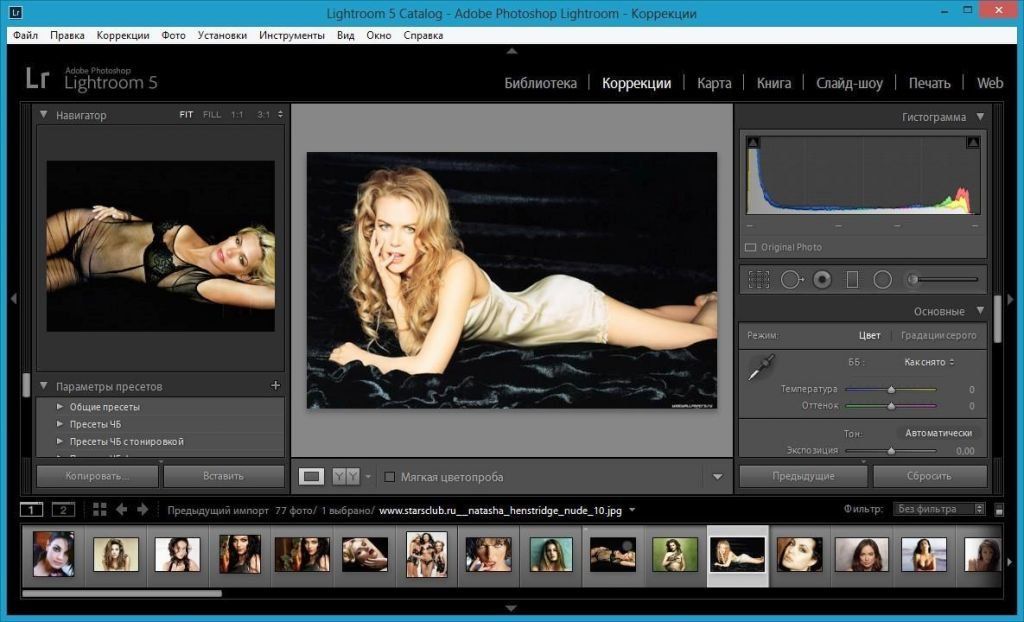Click the Автоматически tone button
1024x622 pixels.
(938, 433)
